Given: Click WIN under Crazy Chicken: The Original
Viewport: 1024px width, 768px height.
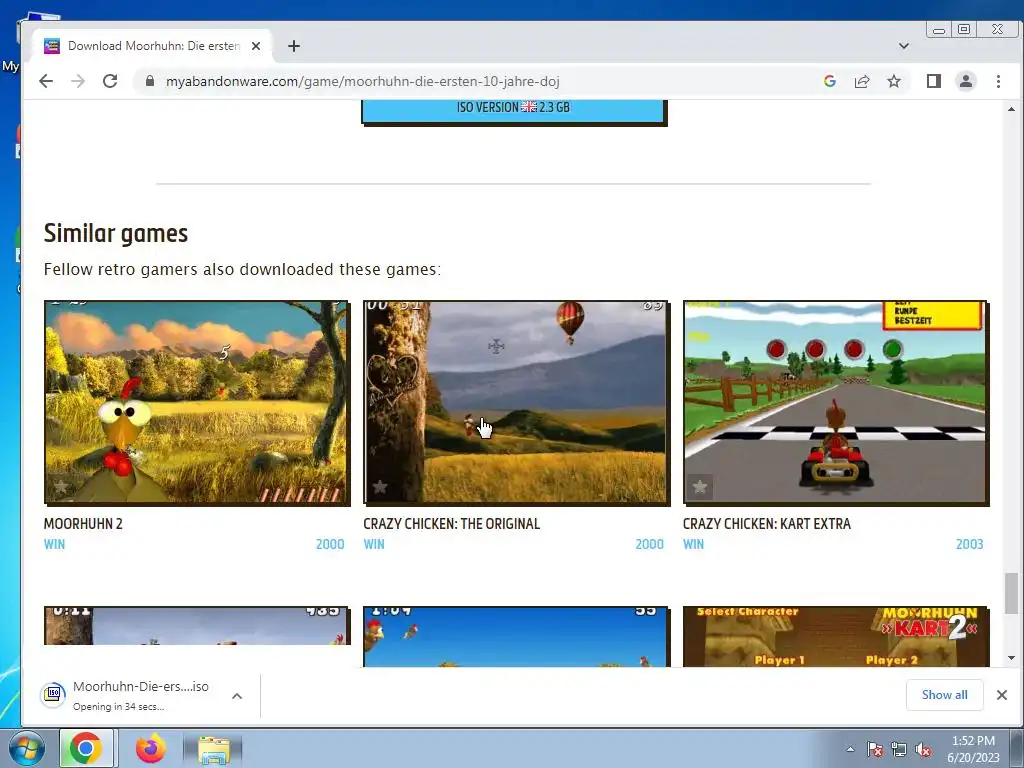Looking at the screenshot, I should click(x=374, y=544).
